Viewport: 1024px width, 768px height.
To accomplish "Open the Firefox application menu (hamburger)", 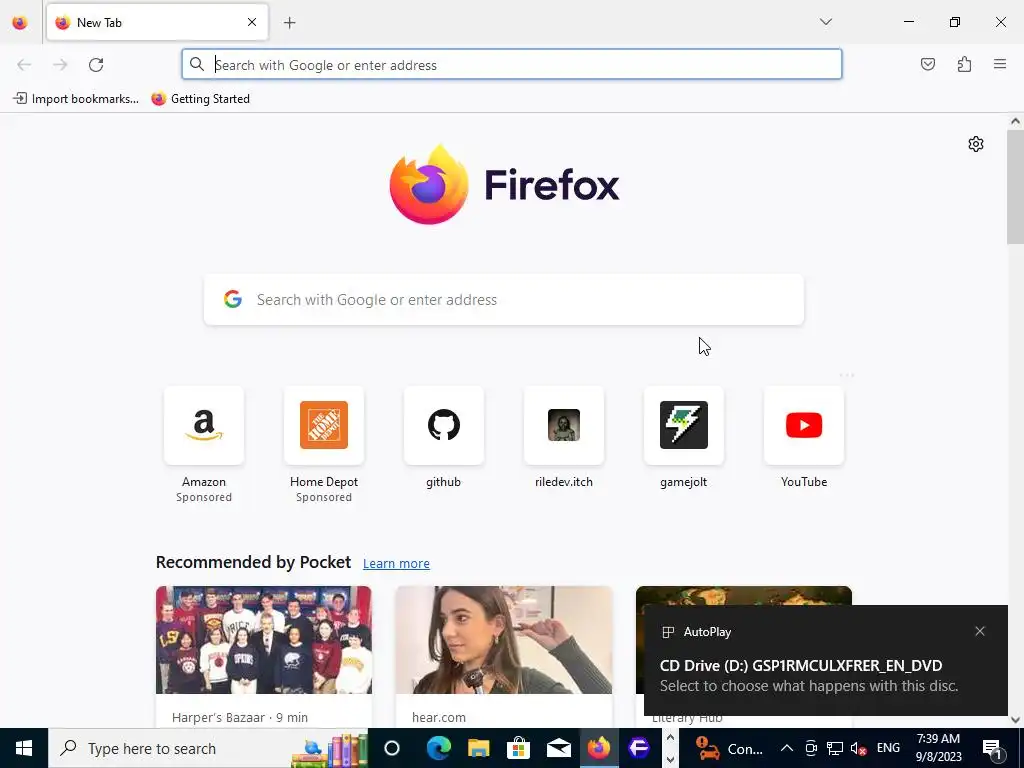I will pos(1000,64).
